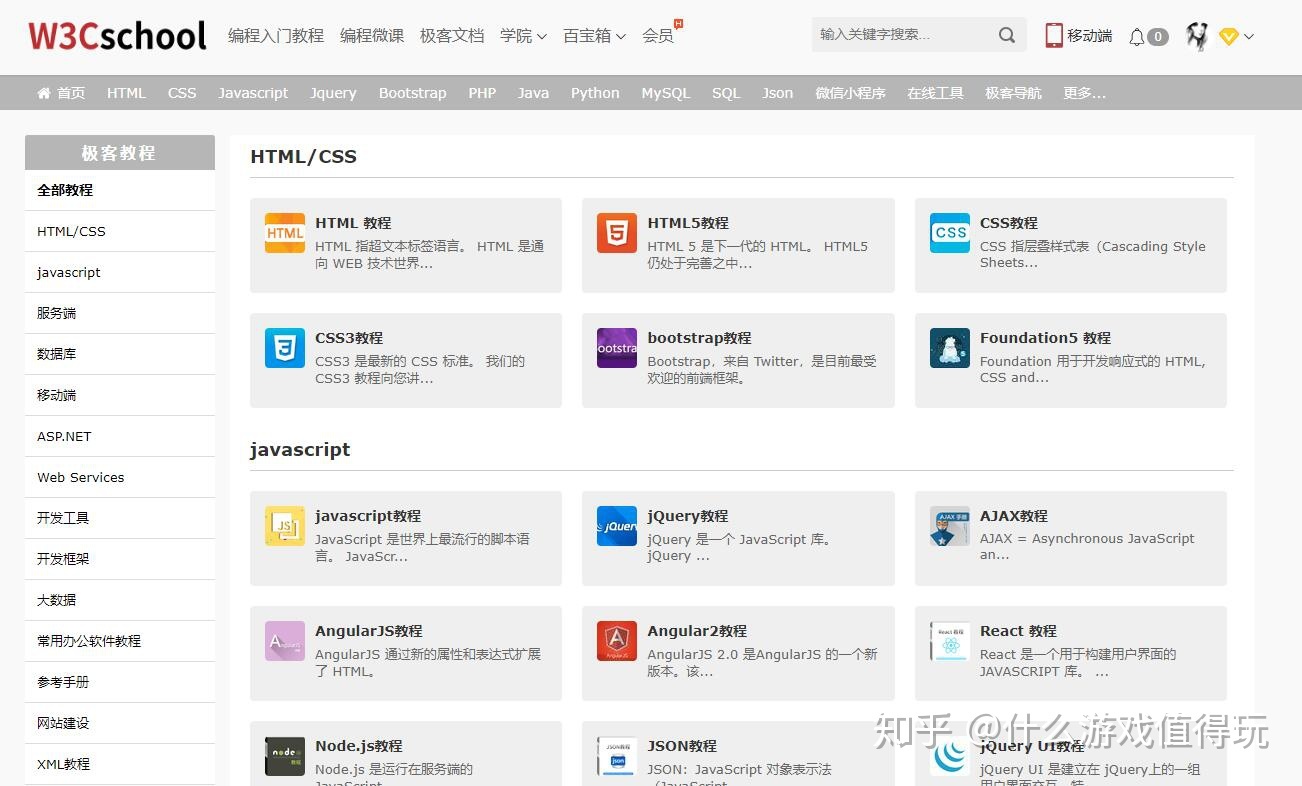Viewport: 1302px width, 786px height.
Task: Open the HTML5教程 shield icon
Action: pyautogui.click(x=617, y=233)
